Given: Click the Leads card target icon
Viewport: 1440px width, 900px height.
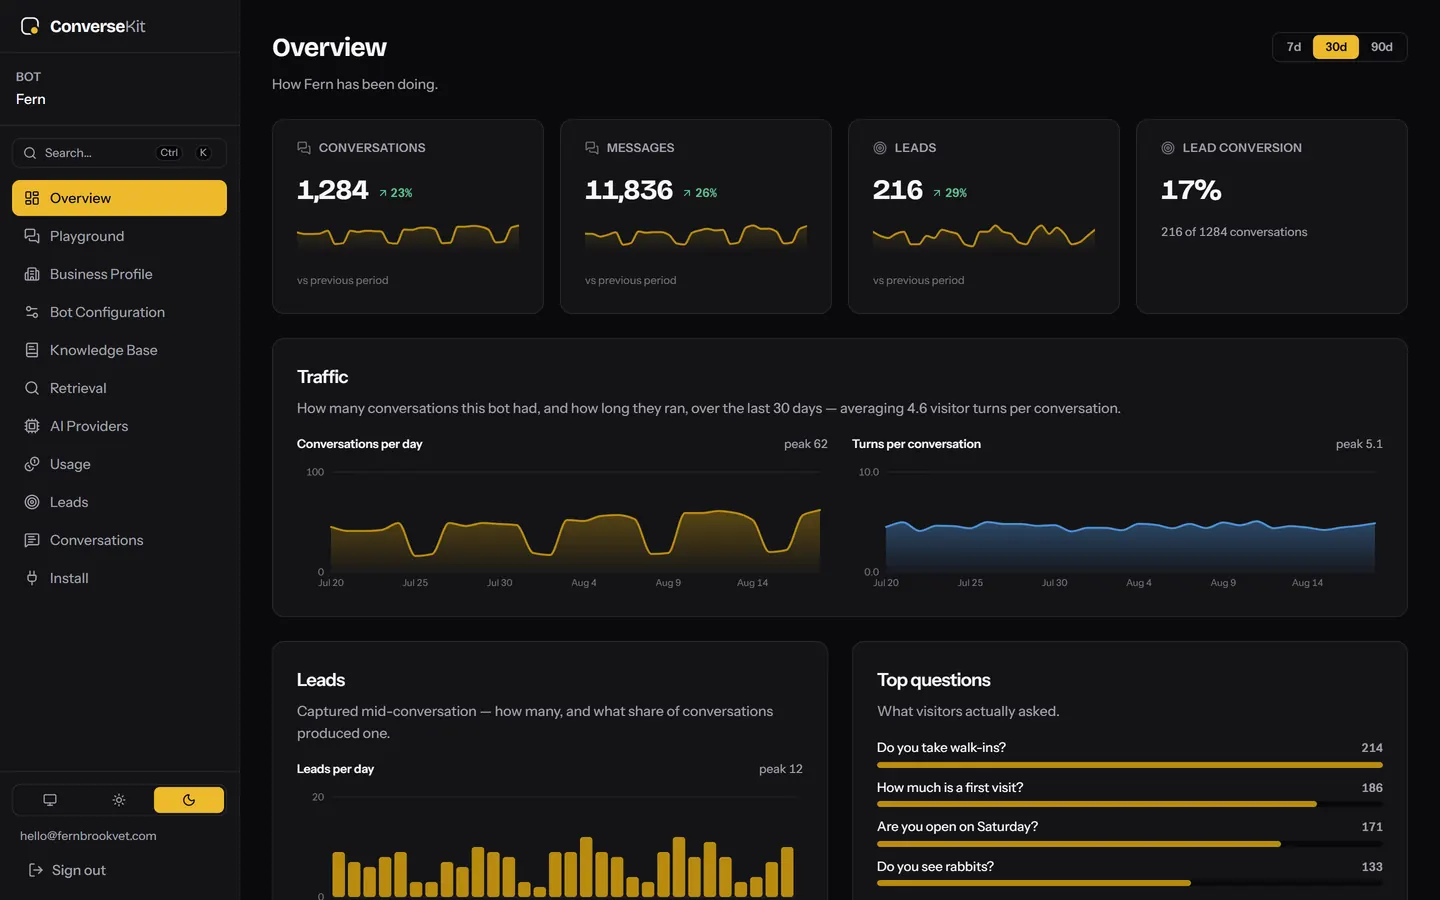Looking at the screenshot, I should 880,148.
